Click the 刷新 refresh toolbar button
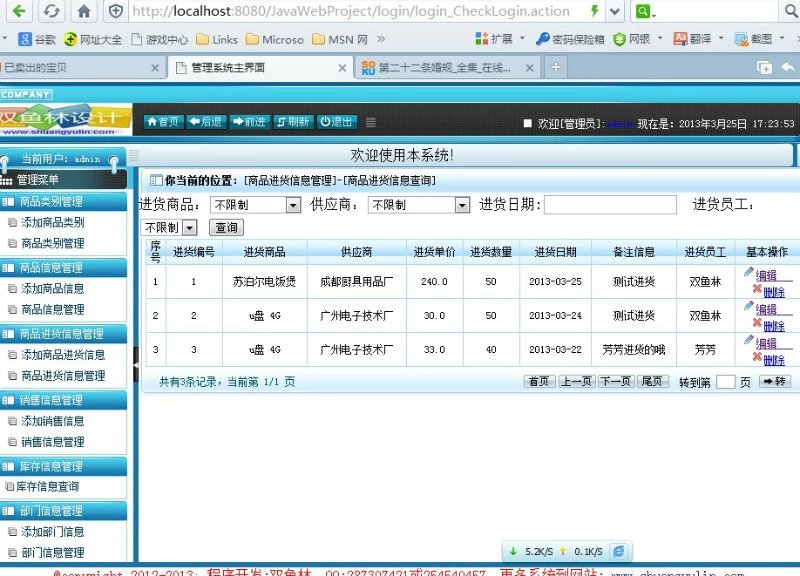Image resolution: width=800 pixels, height=576 pixels. 293,122
